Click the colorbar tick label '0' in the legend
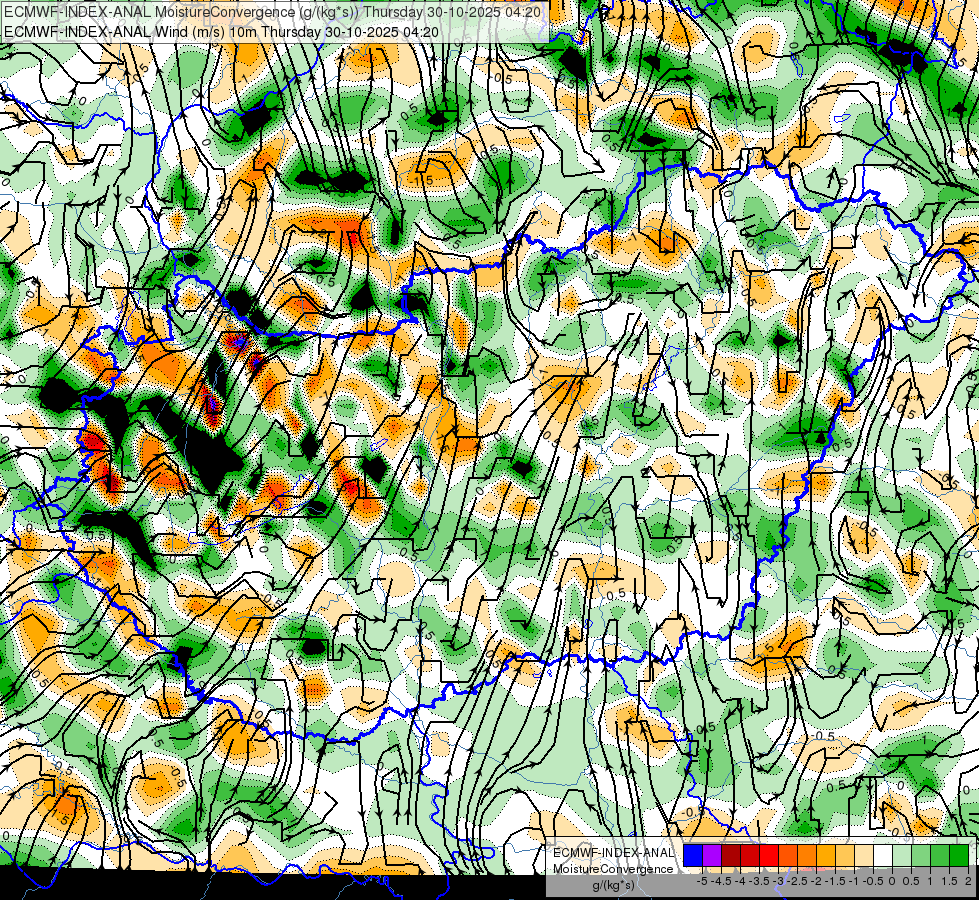The image size is (979, 900). 892,881
